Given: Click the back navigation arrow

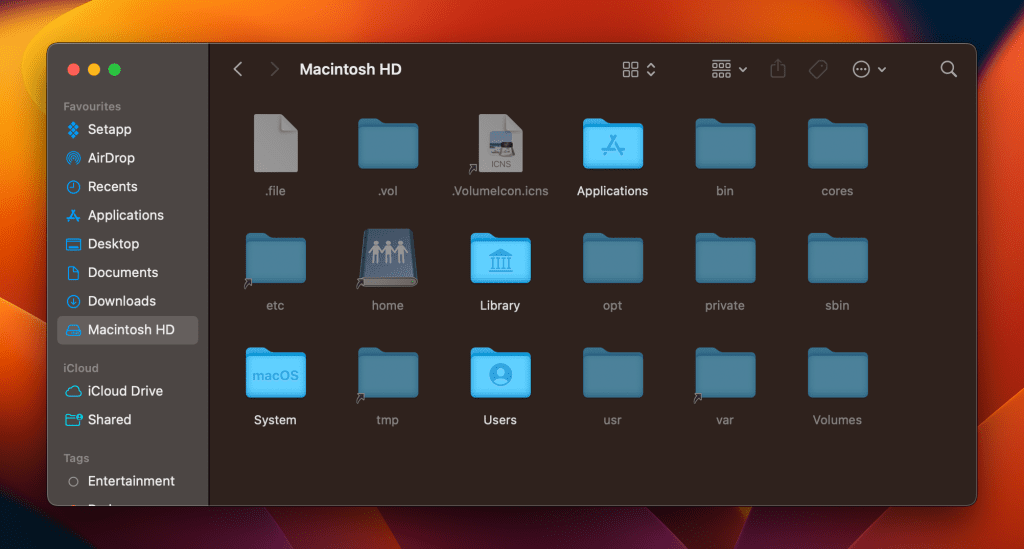Looking at the screenshot, I should pyautogui.click(x=238, y=69).
